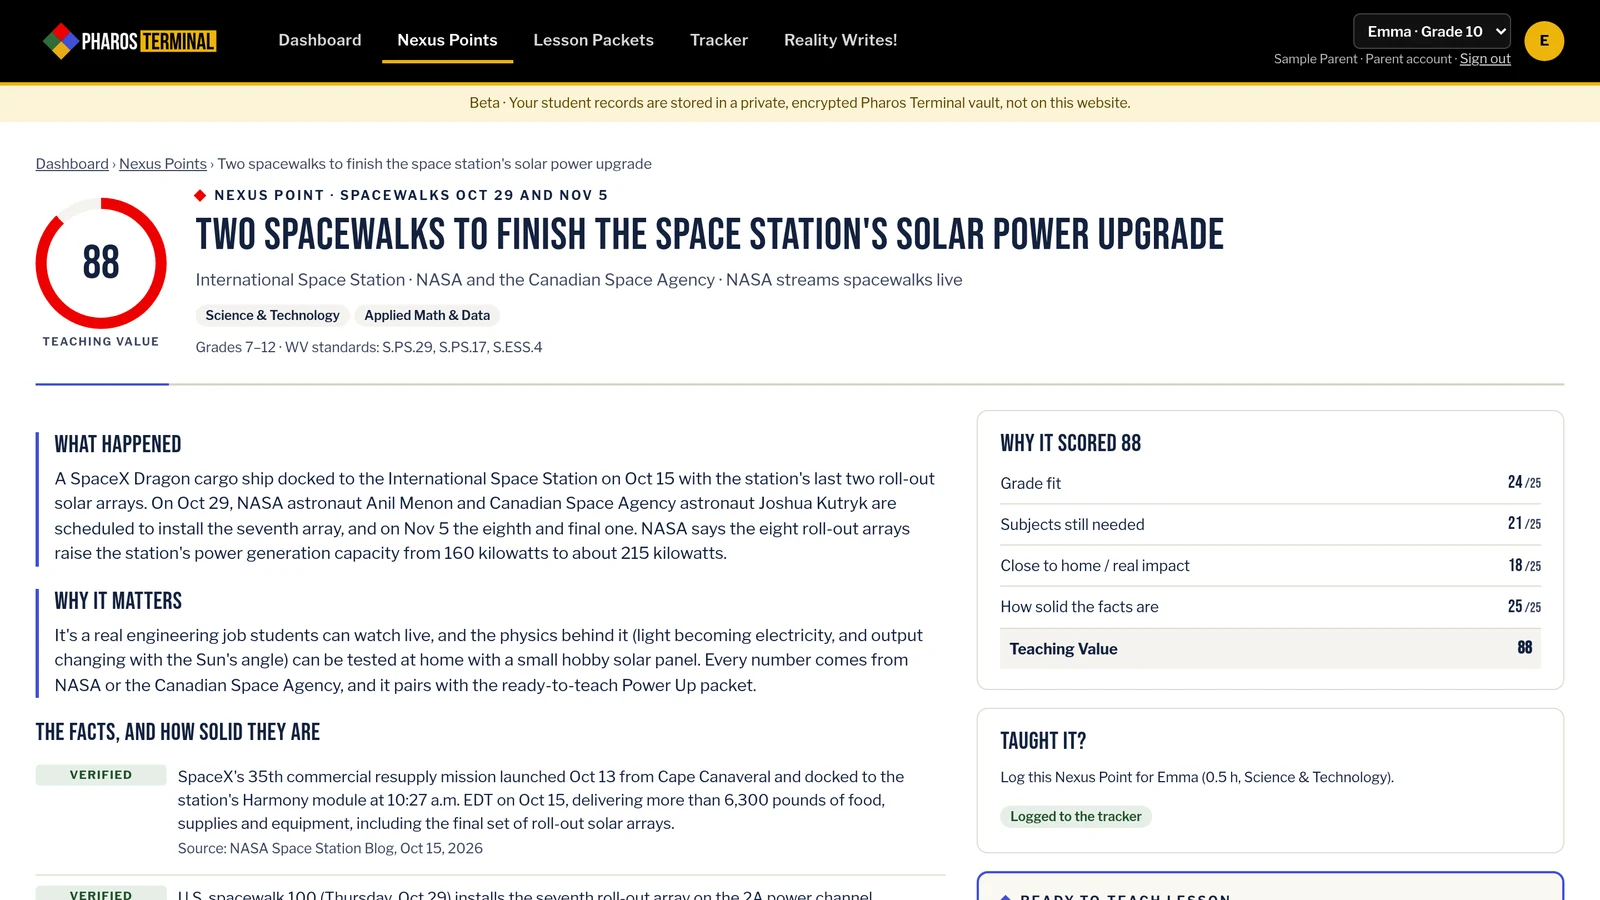
Task: Click the 'Why It Scored 88' heading
Action: pyautogui.click(x=1070, y=443)
